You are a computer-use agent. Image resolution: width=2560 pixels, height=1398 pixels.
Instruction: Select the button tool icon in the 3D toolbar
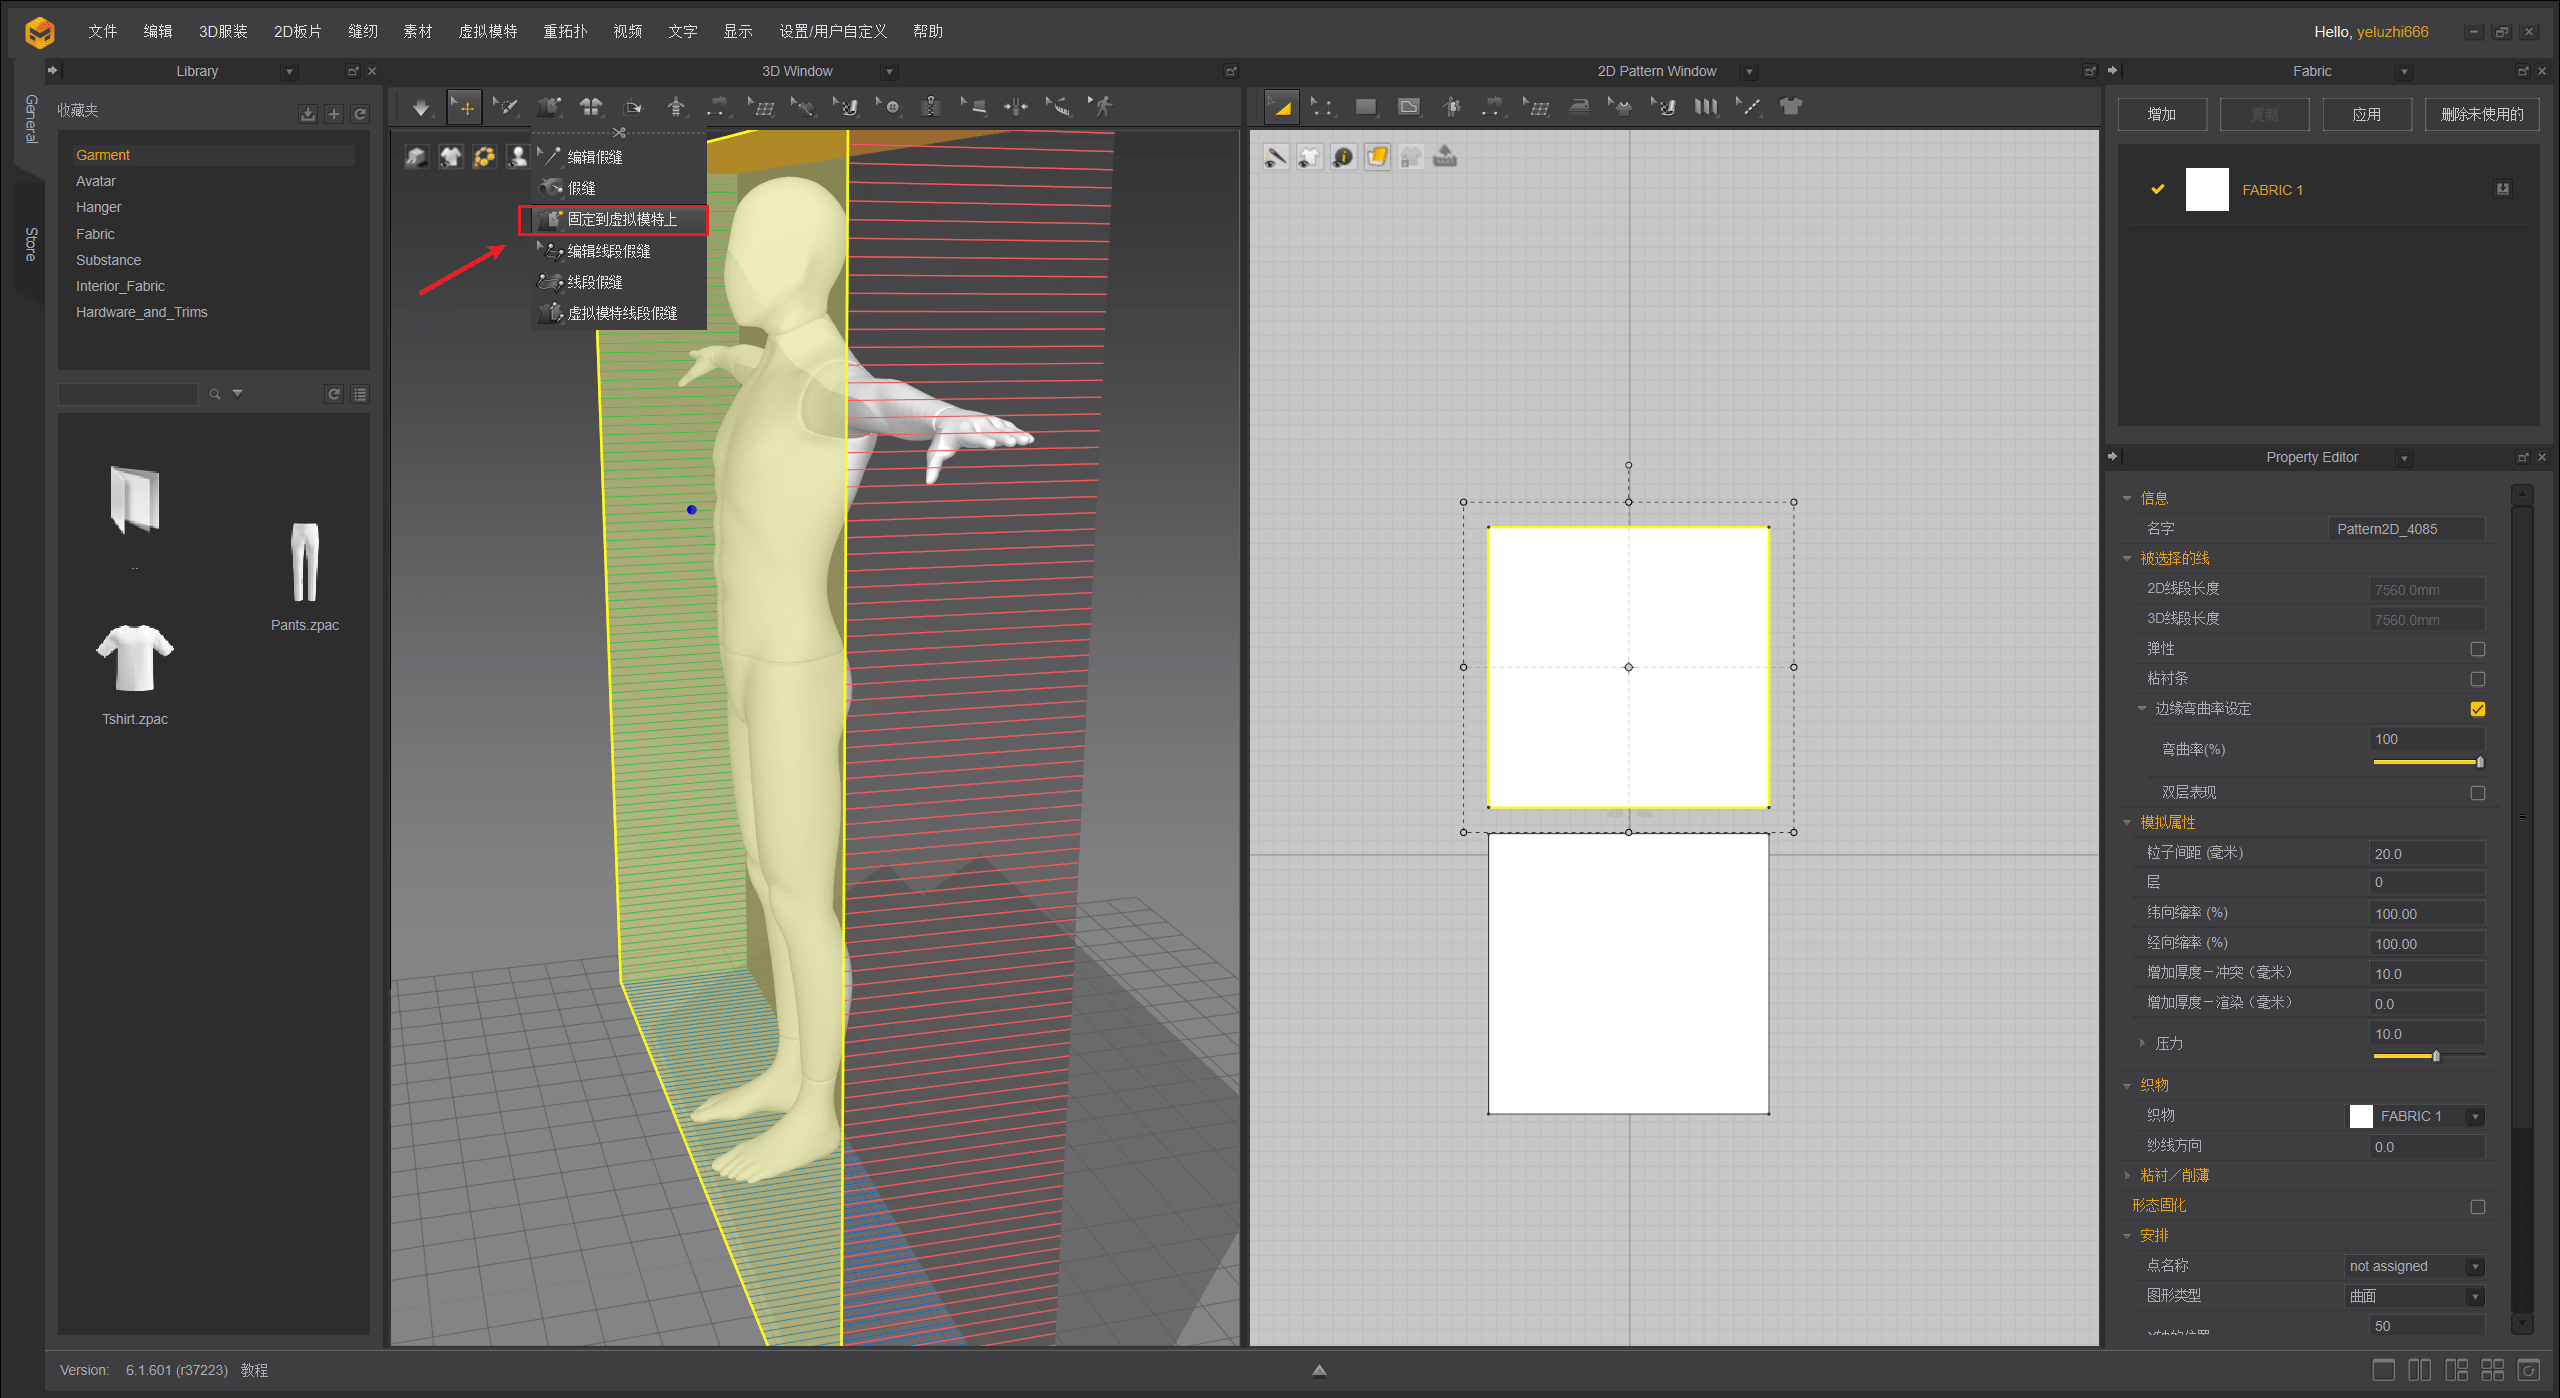(890, 106)
